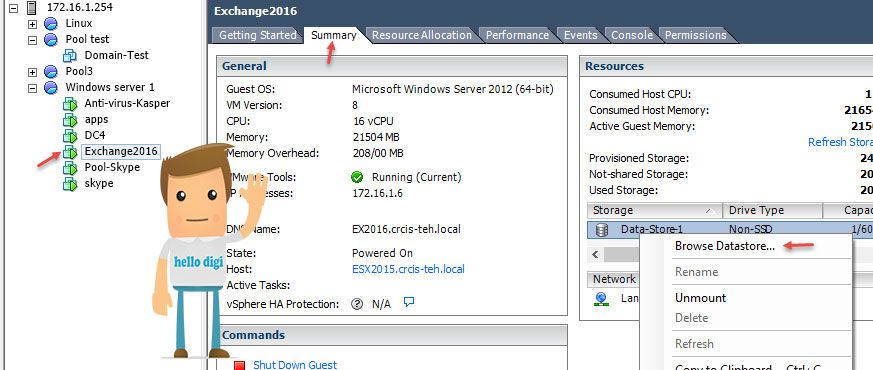
Task: Switch to the Permissions tab
Action: 695,35
